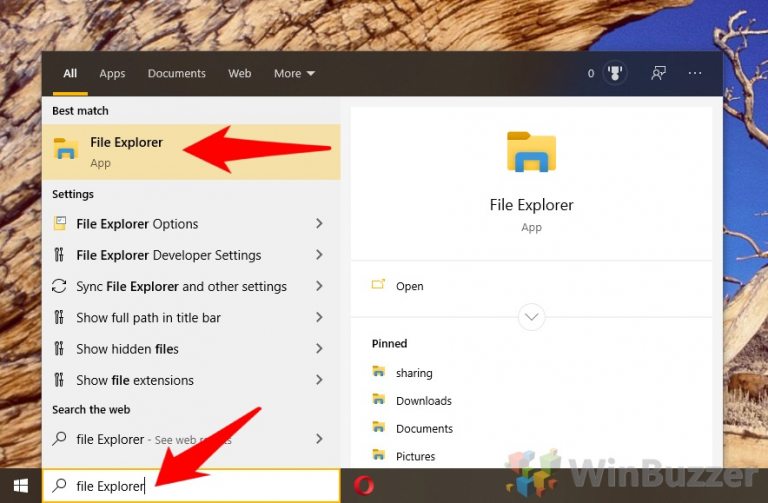Switch to the Web search tab
The width and height of the screenshot is (768, 503).
pos(240,73)
